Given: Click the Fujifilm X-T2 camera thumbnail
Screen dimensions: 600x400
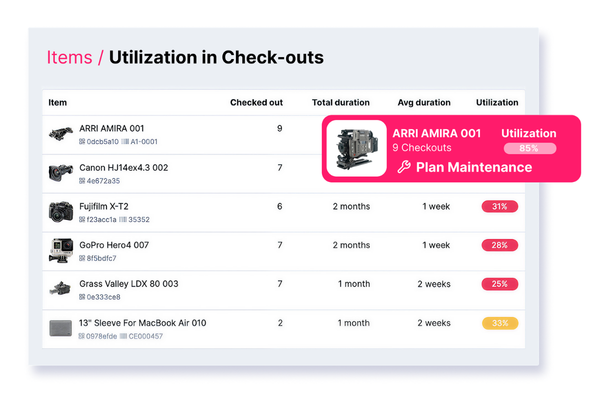Looking at the screenshot, I should coord(61,212).
